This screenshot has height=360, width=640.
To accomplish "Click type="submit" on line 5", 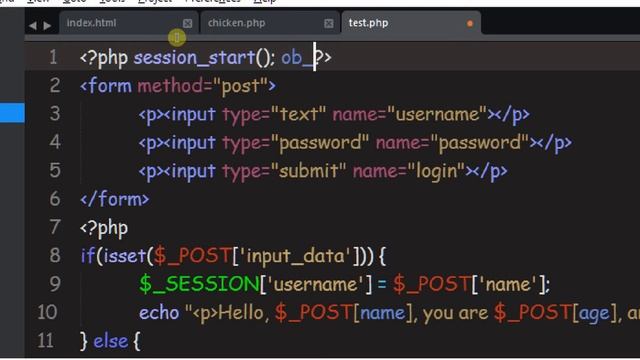I will [x=284, y=172].
